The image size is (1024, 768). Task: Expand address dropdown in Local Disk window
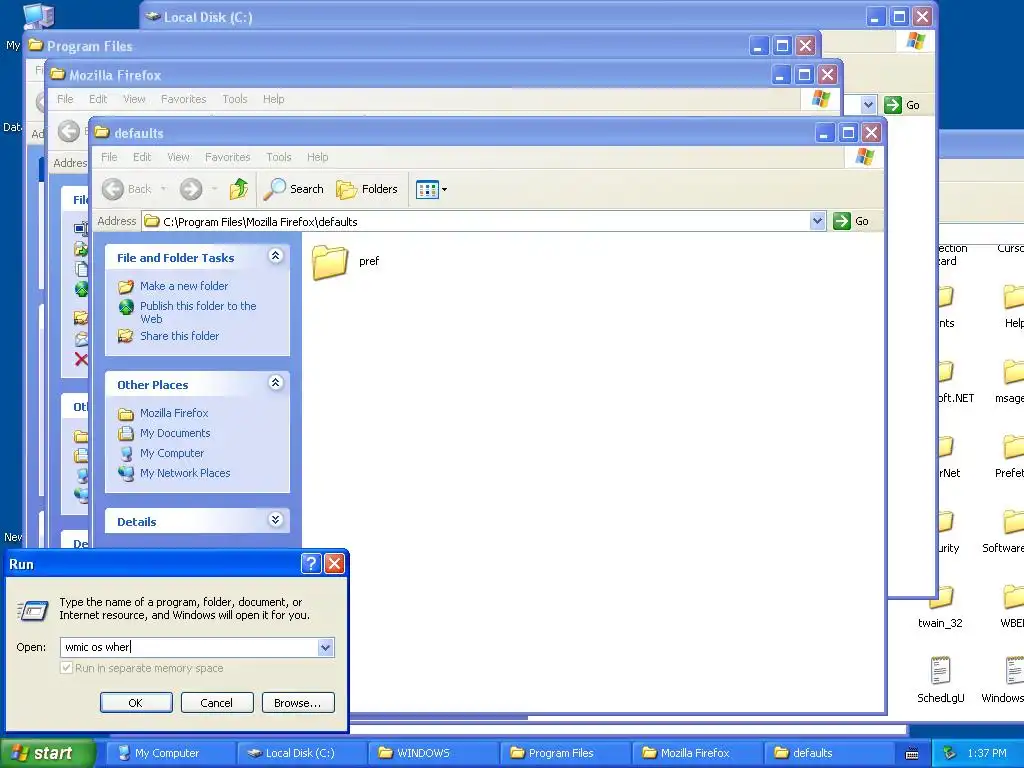(x=868, y=104)
